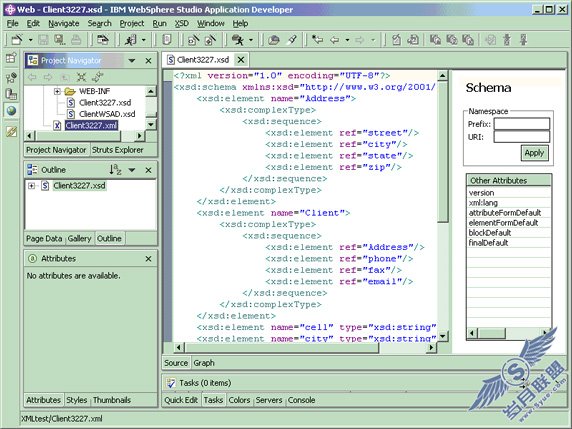572x429 pixels.
Task: Expand the WEB-INF folder
Action: pyautogui.click(x=57, y=91)
